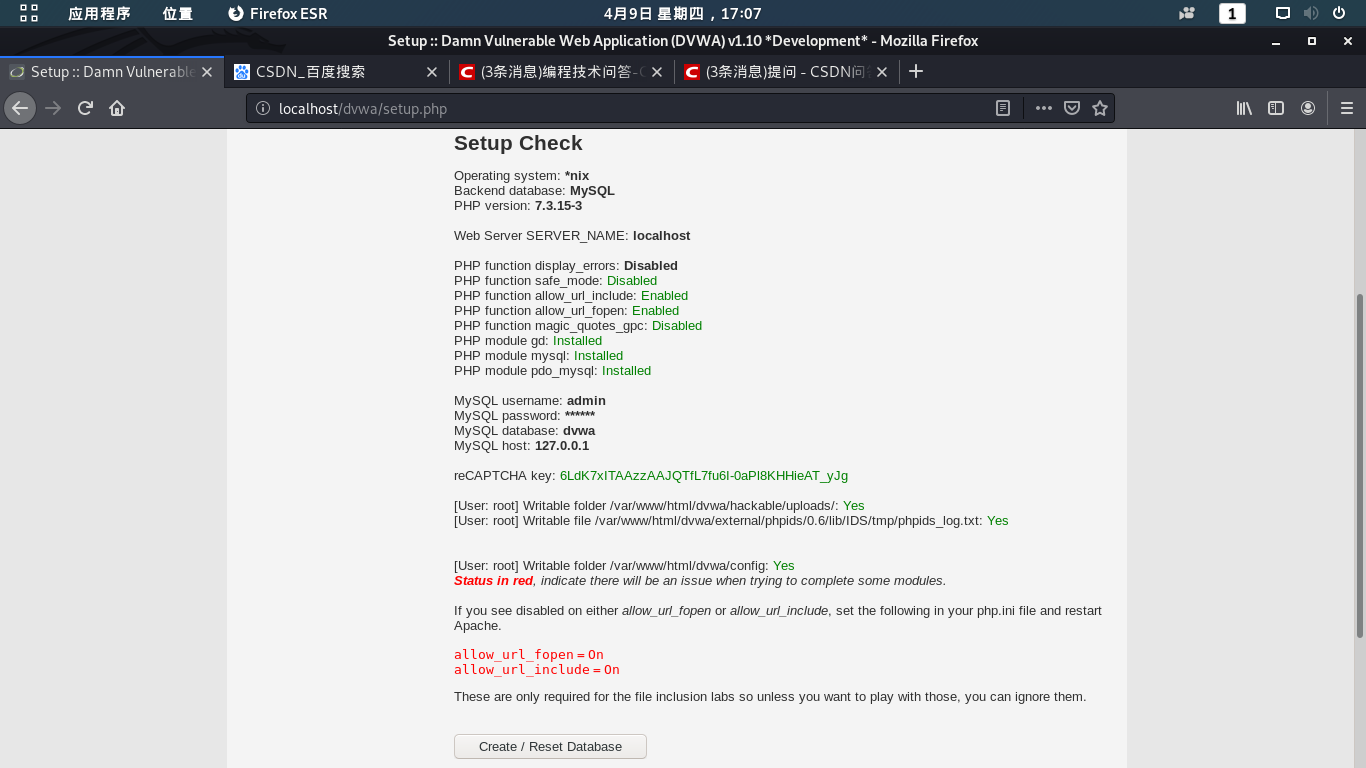Click Create / Reset Database button

pyautogui.click(x=550, y=746)
